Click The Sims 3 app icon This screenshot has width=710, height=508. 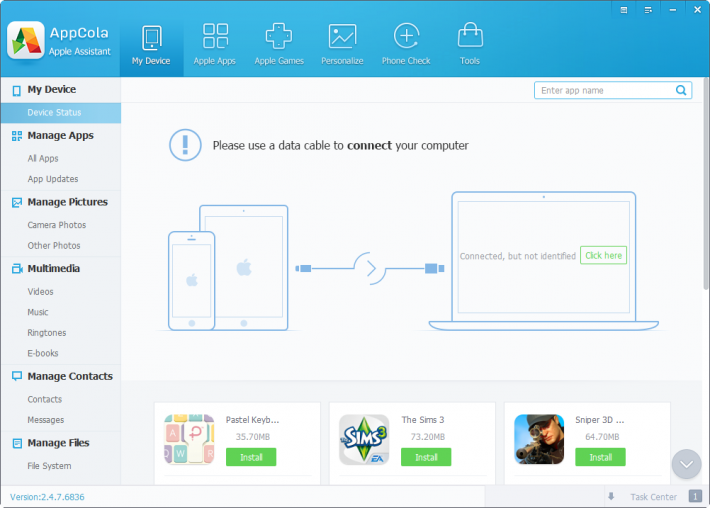point(365,439)
